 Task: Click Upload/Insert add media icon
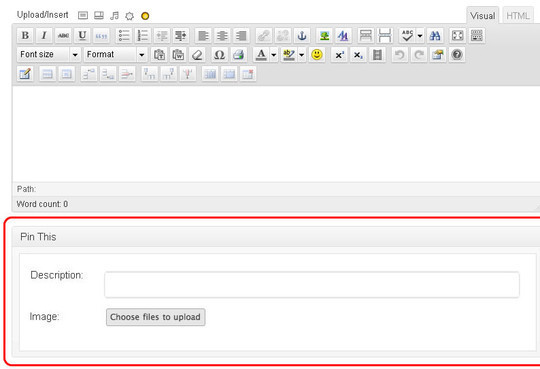[x=129, y=16]
